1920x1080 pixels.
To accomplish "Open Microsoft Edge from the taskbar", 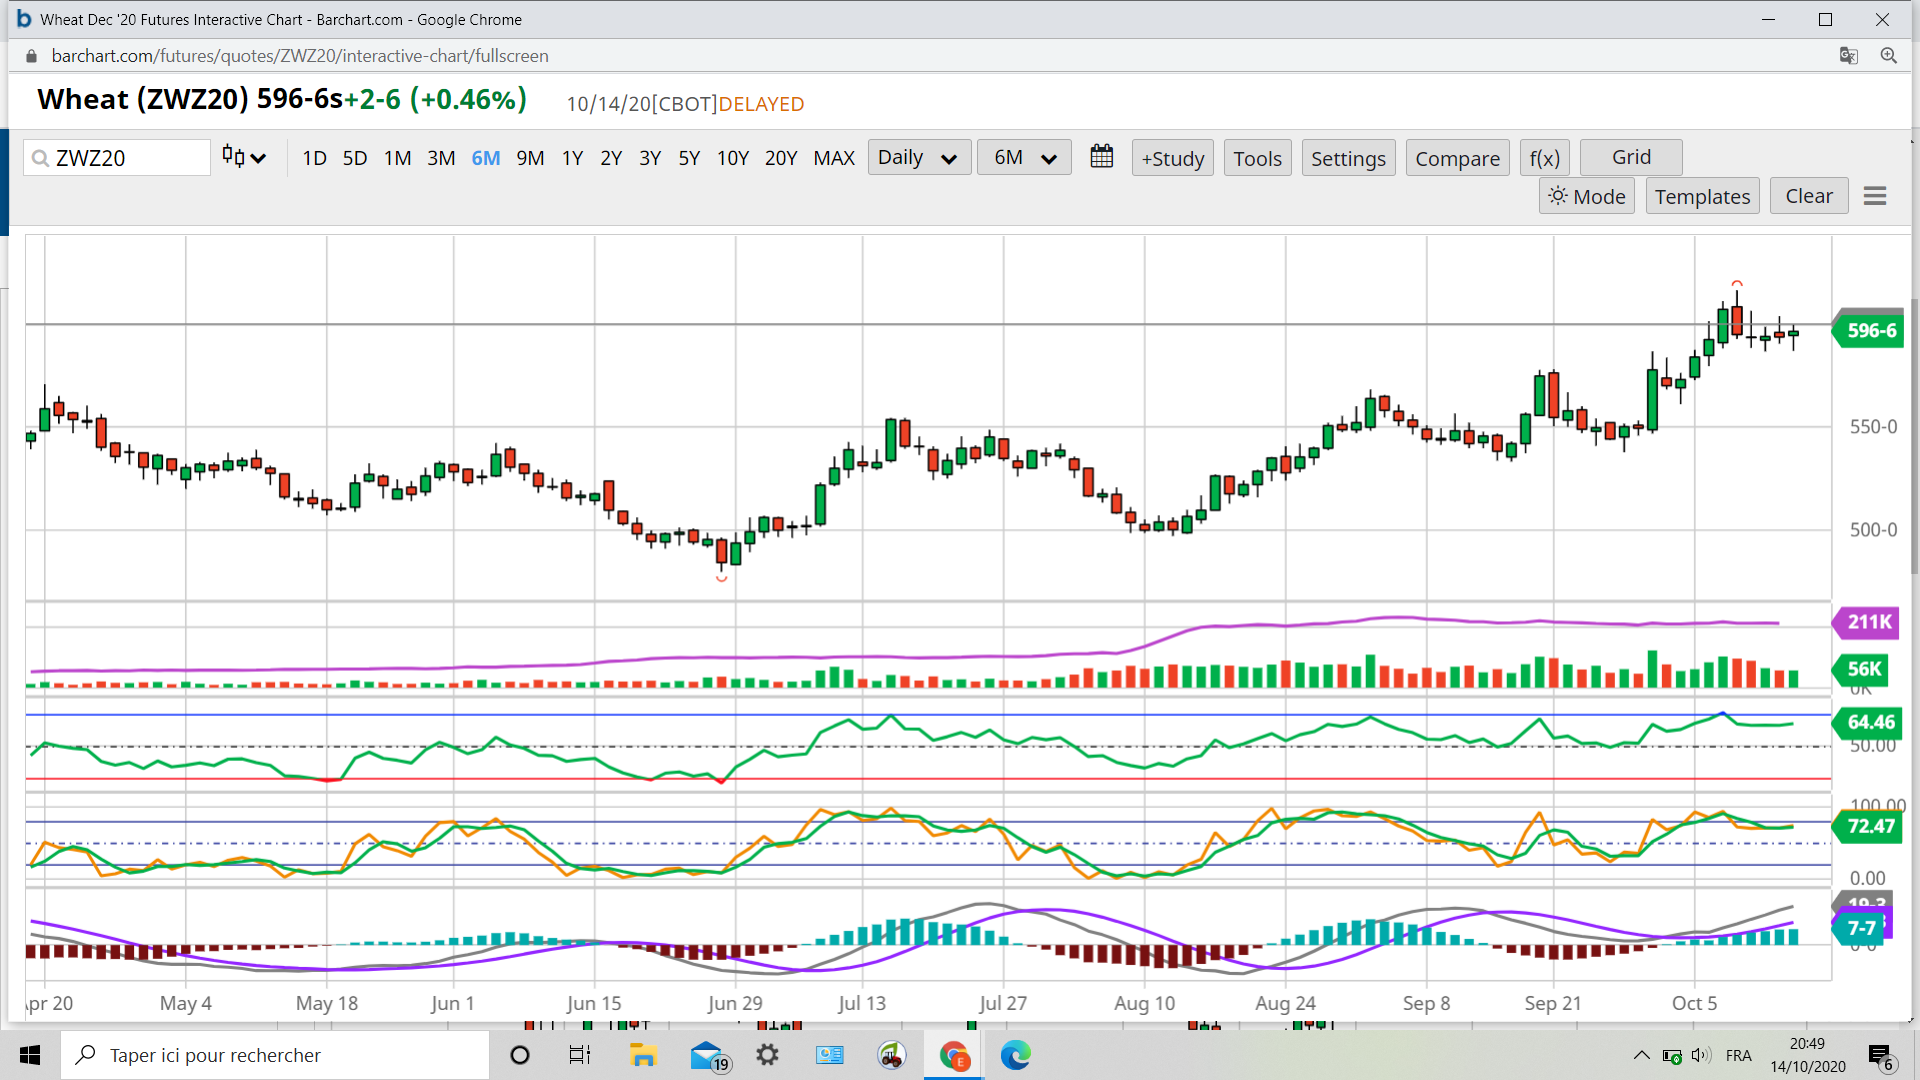I will click(x=1015, y=1055).
